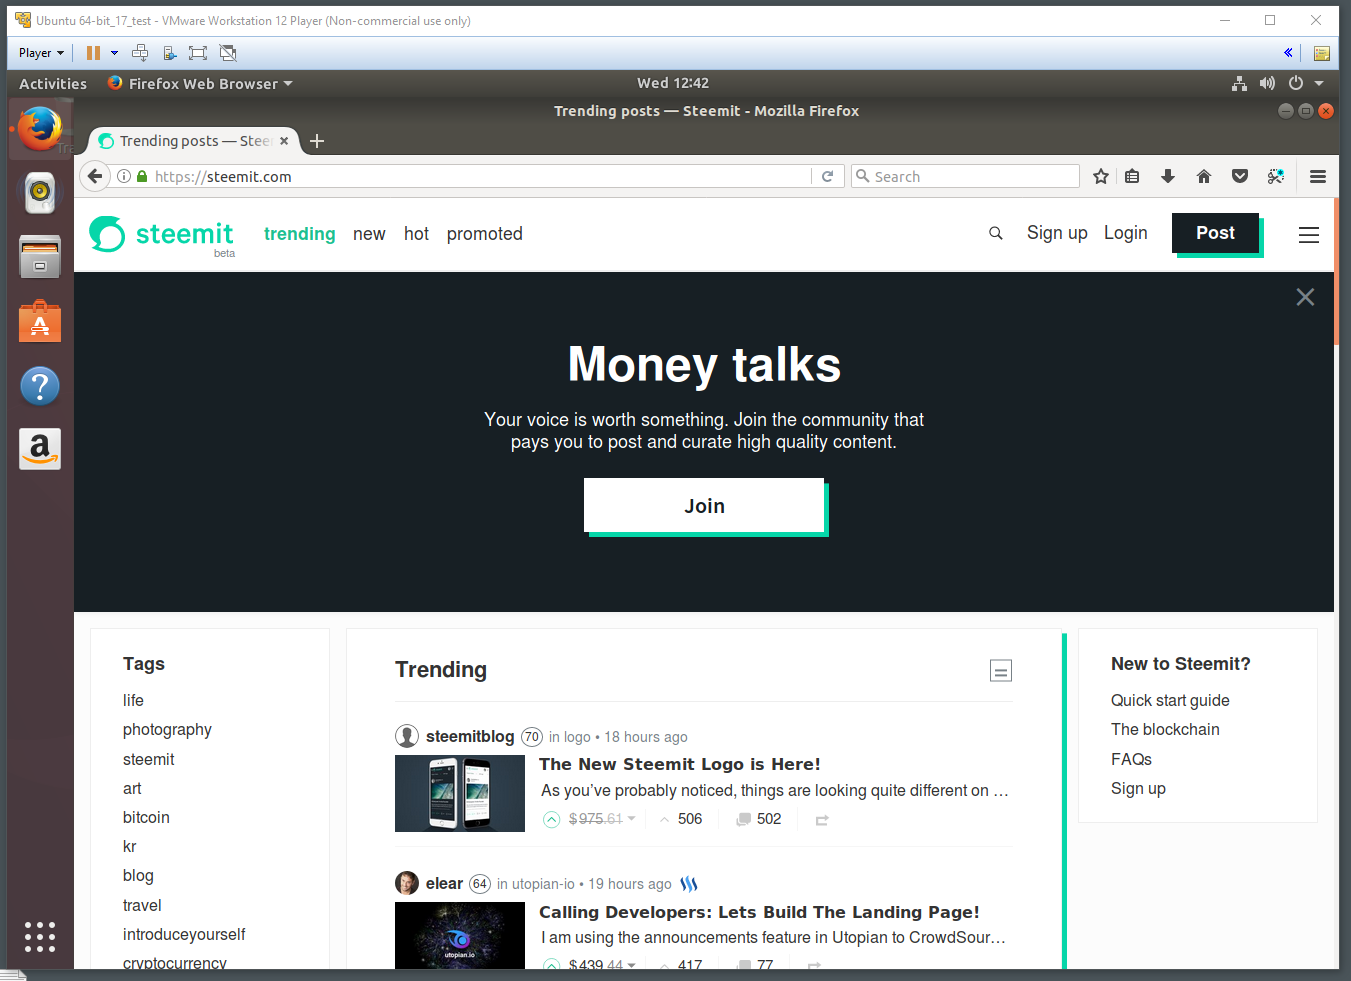Open VMware Player menu dropdown
The width and height of the screenshot is (1351, 981).
tap(41, 53)
